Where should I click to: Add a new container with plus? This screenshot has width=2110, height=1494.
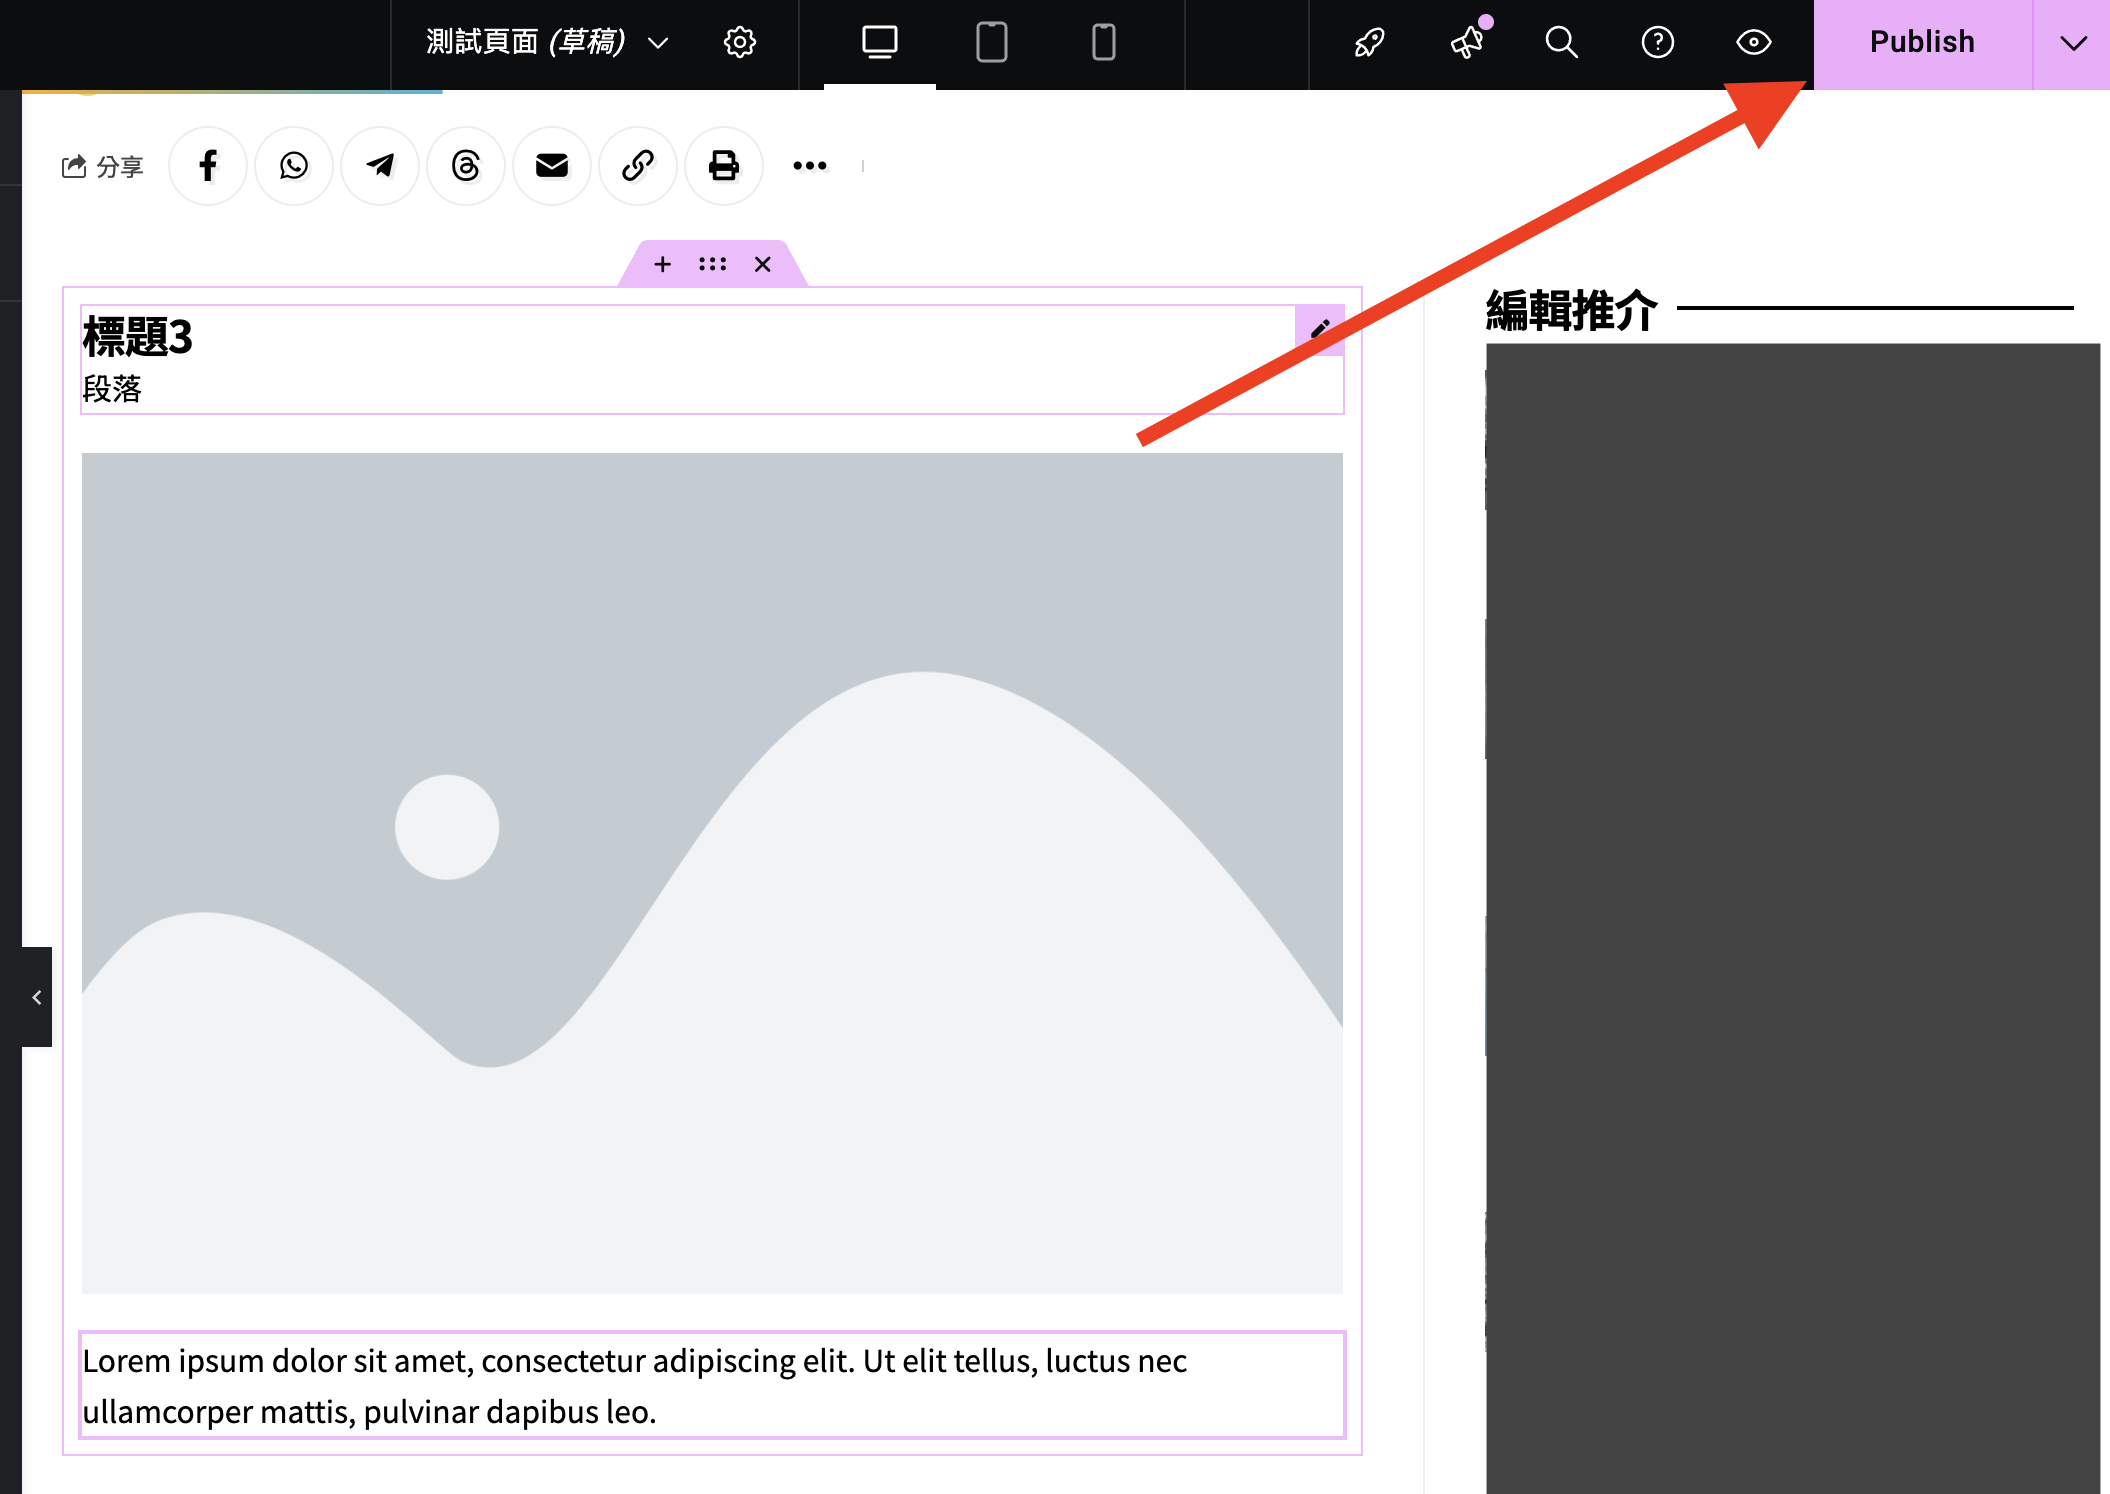pyautogui.click(x=662, y=265)
